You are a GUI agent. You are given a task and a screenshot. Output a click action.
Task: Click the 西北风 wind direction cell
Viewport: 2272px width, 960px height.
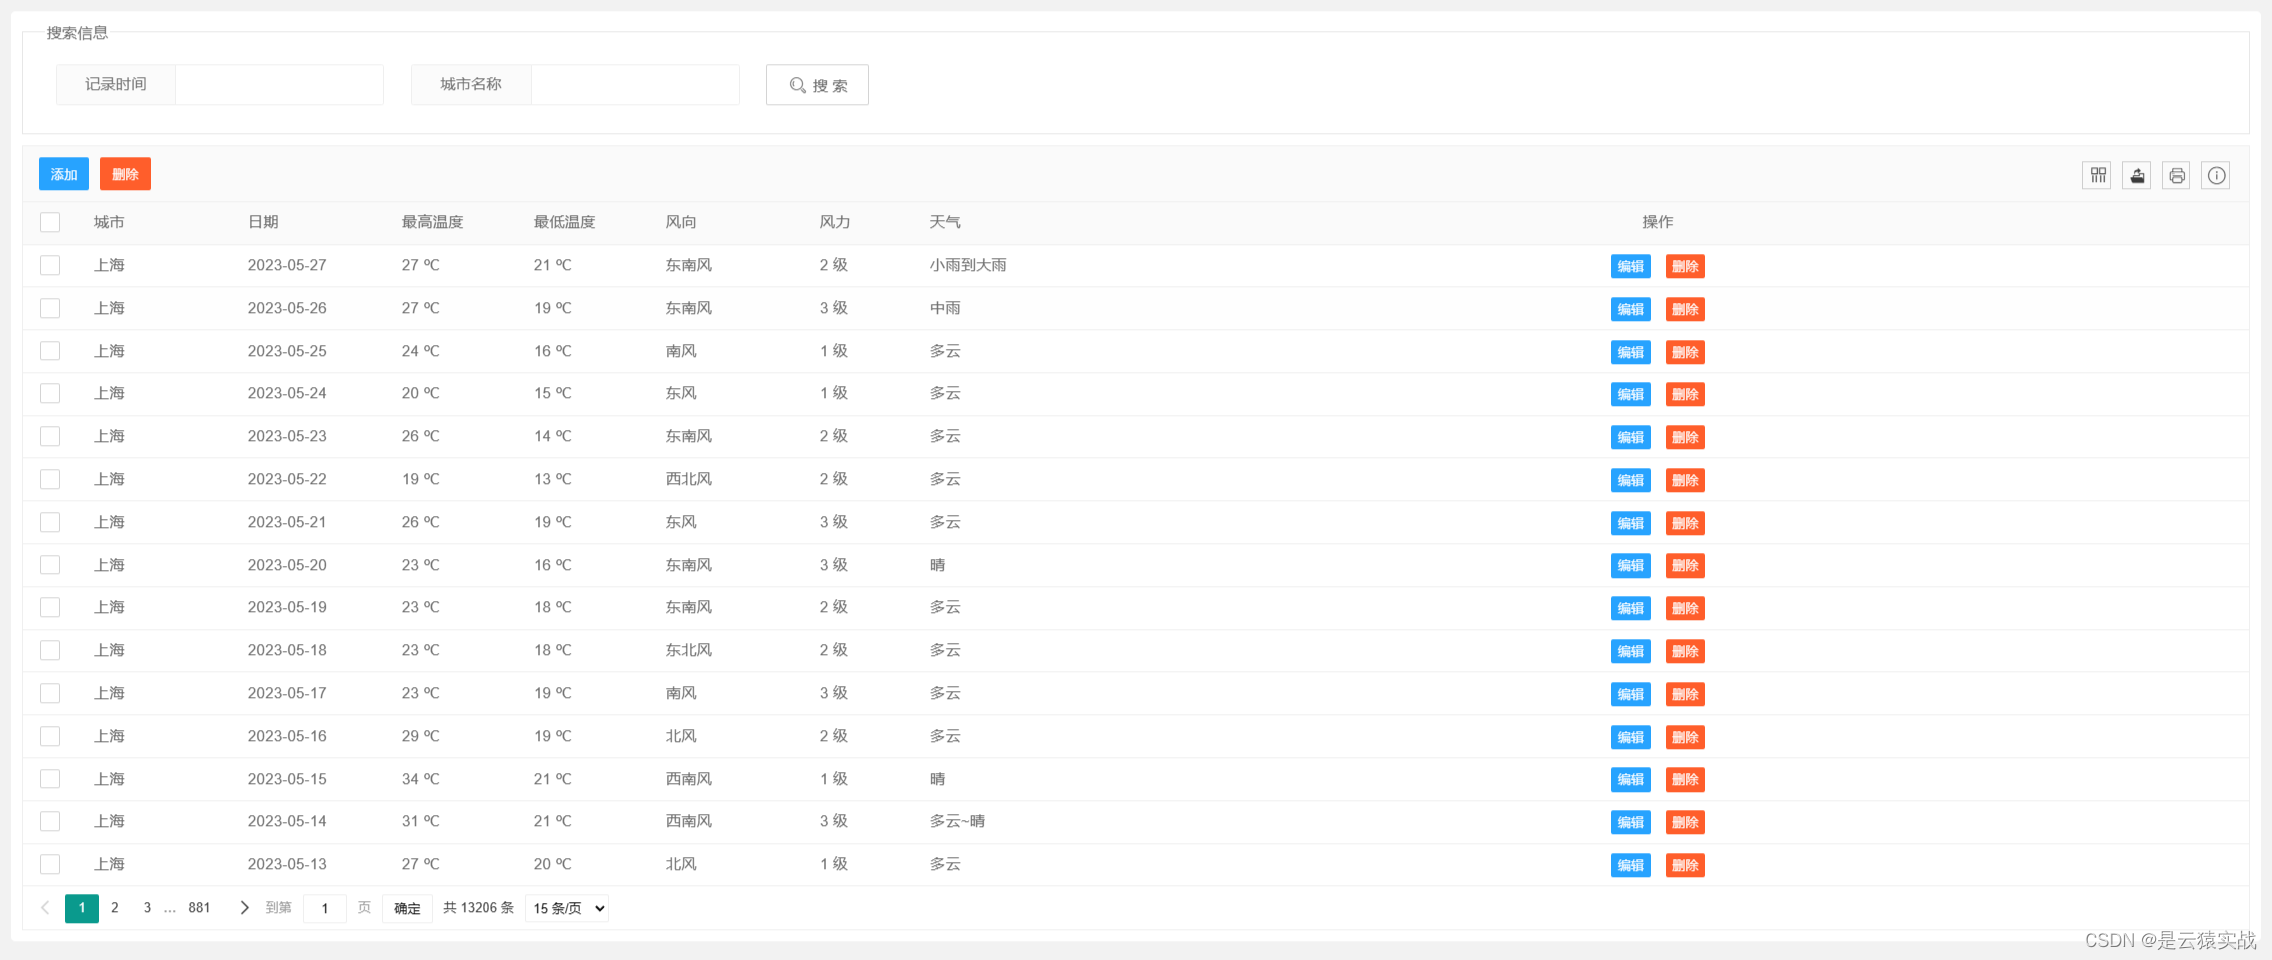pos(689,479)
